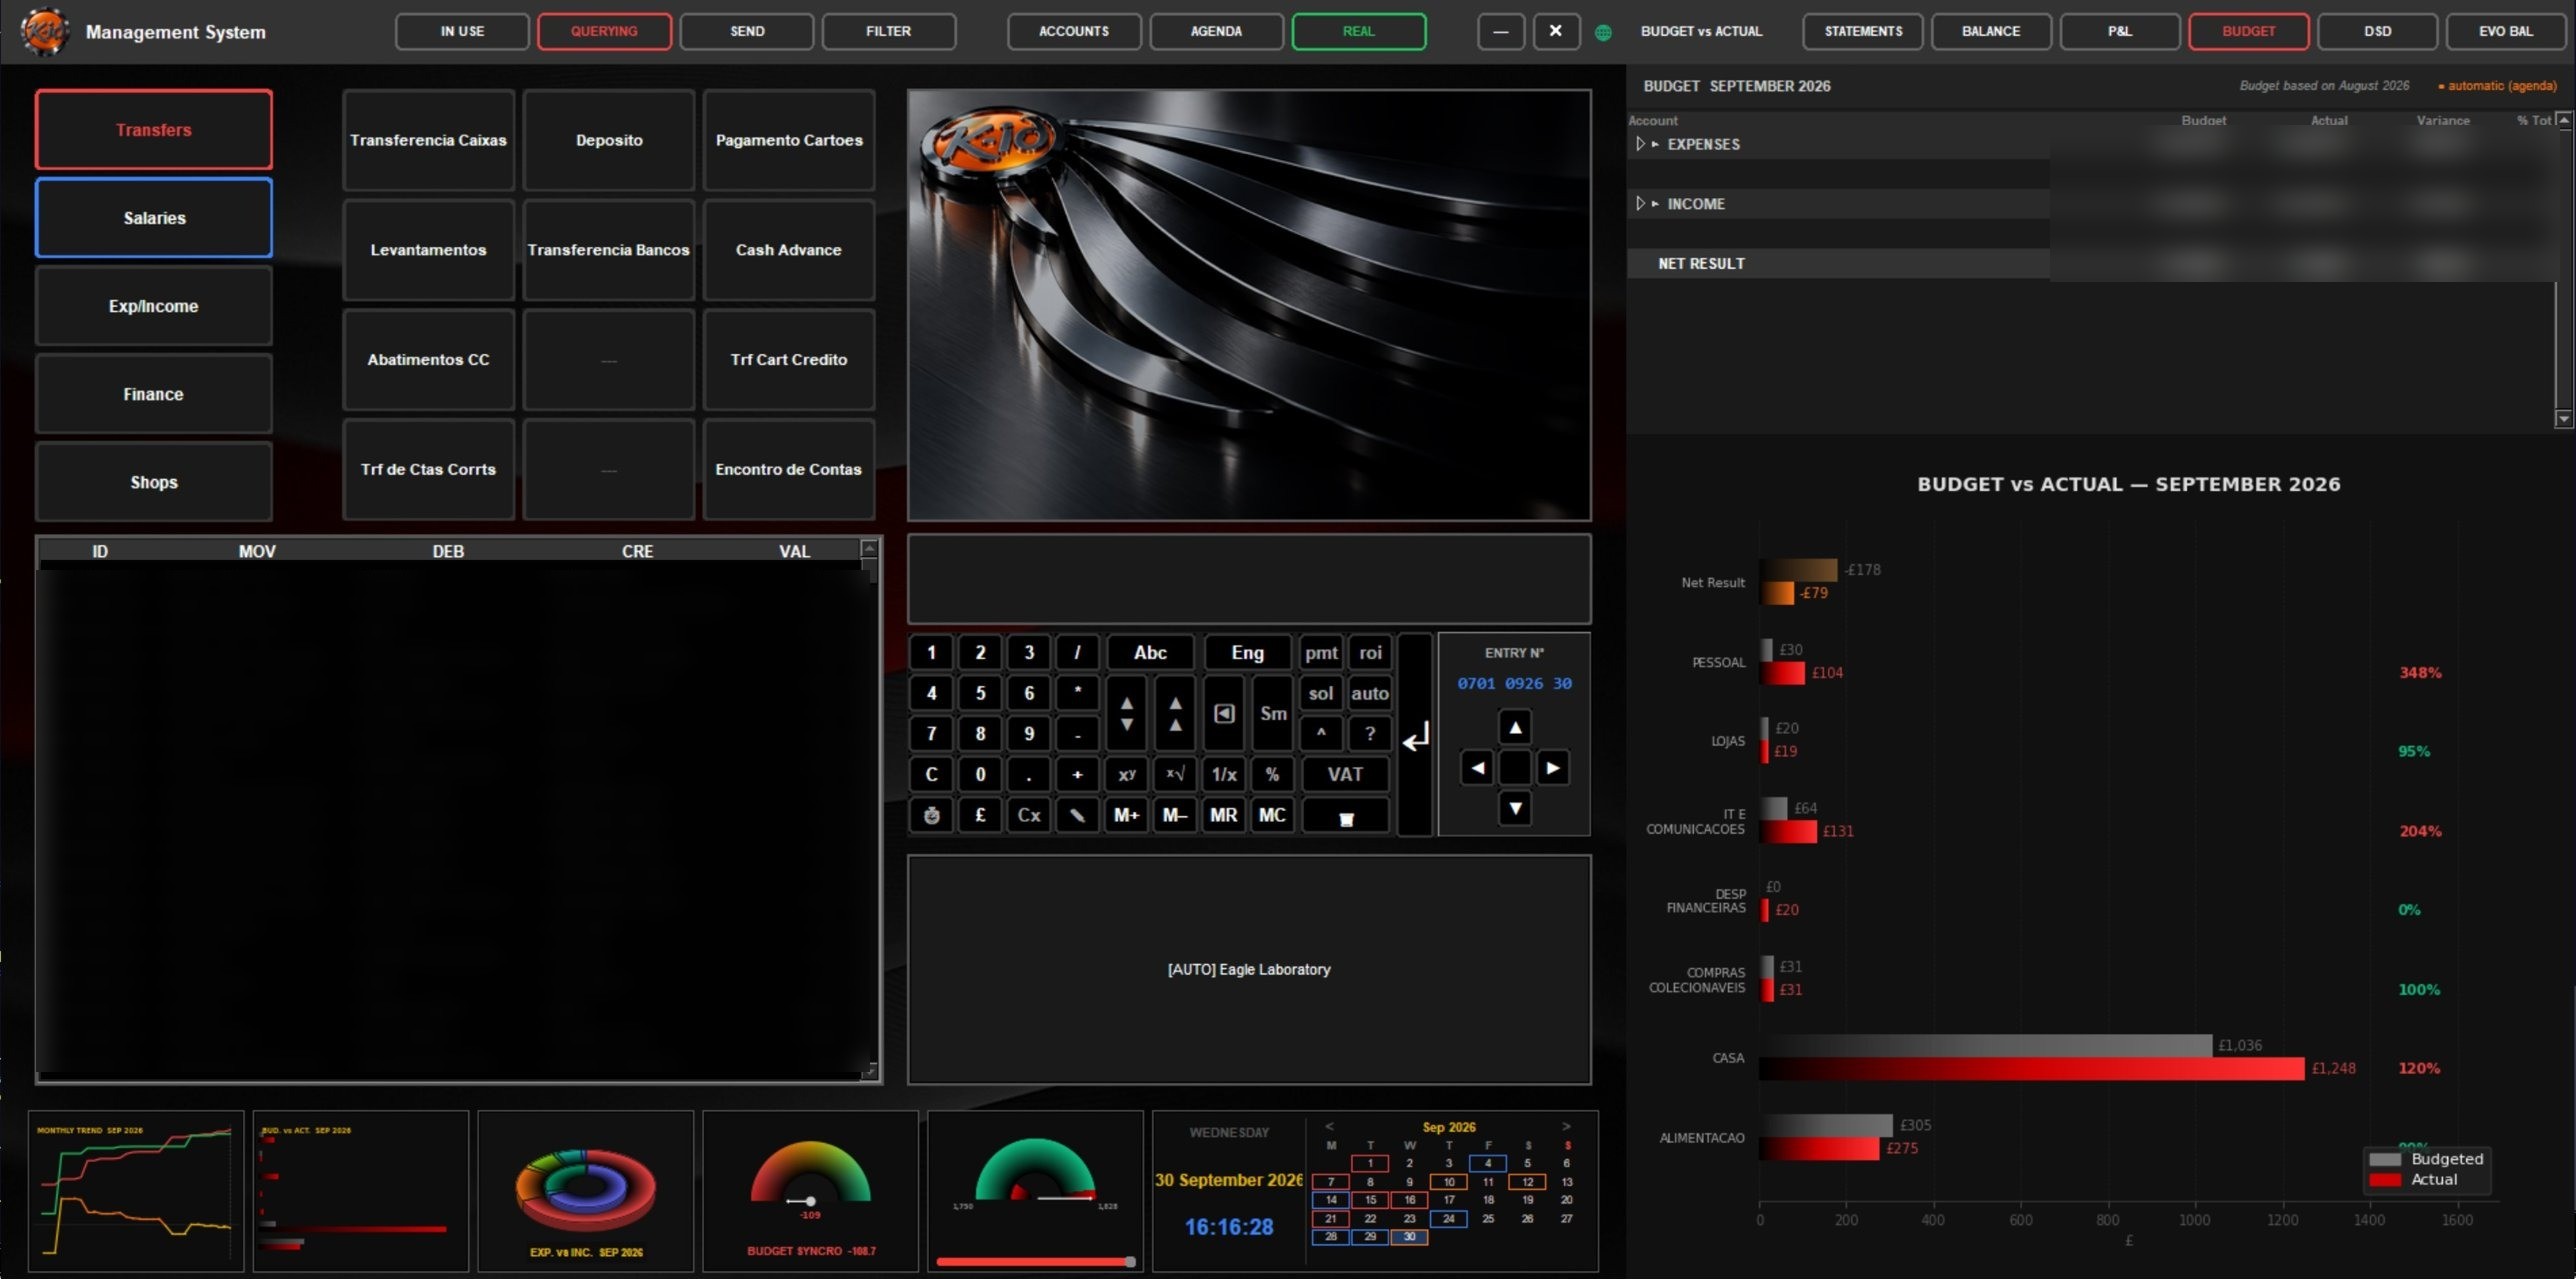Click the trash bin key below VAT
The width and height of the screenshot is (2576, 1279).
pyautogui.click(x=1345, y=815)
